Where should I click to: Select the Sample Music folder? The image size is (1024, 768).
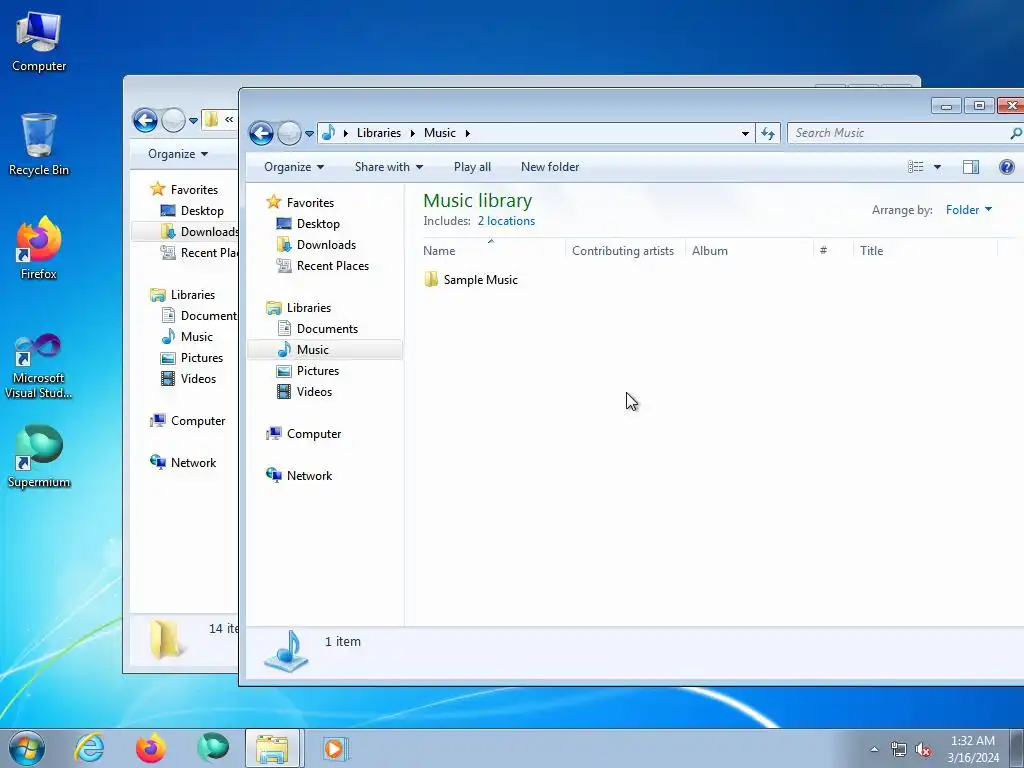pos(472,280)
